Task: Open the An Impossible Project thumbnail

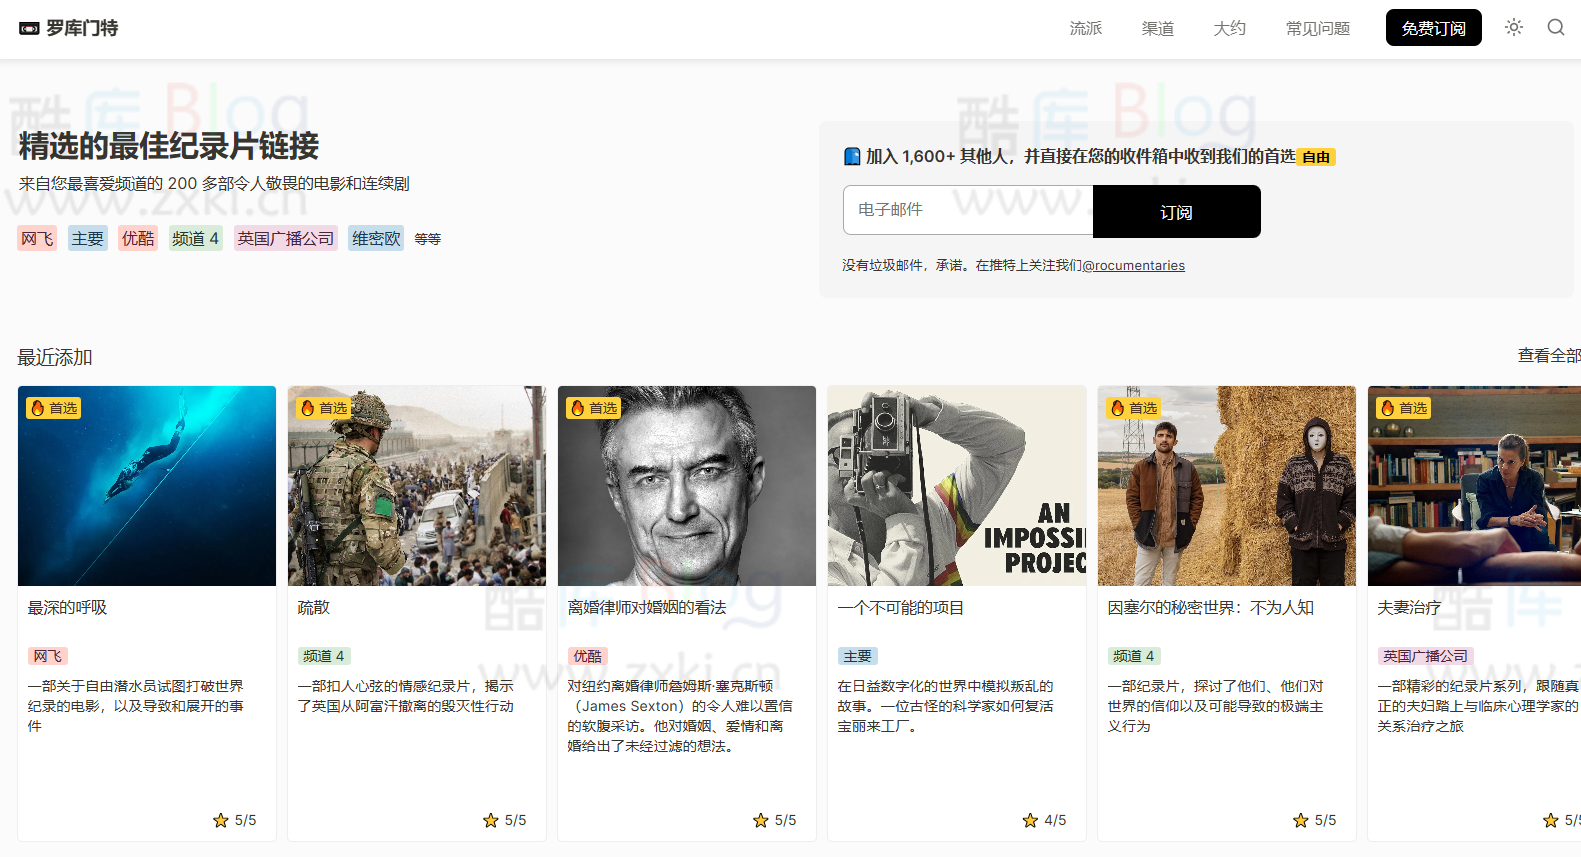Action: coord(957,486)
